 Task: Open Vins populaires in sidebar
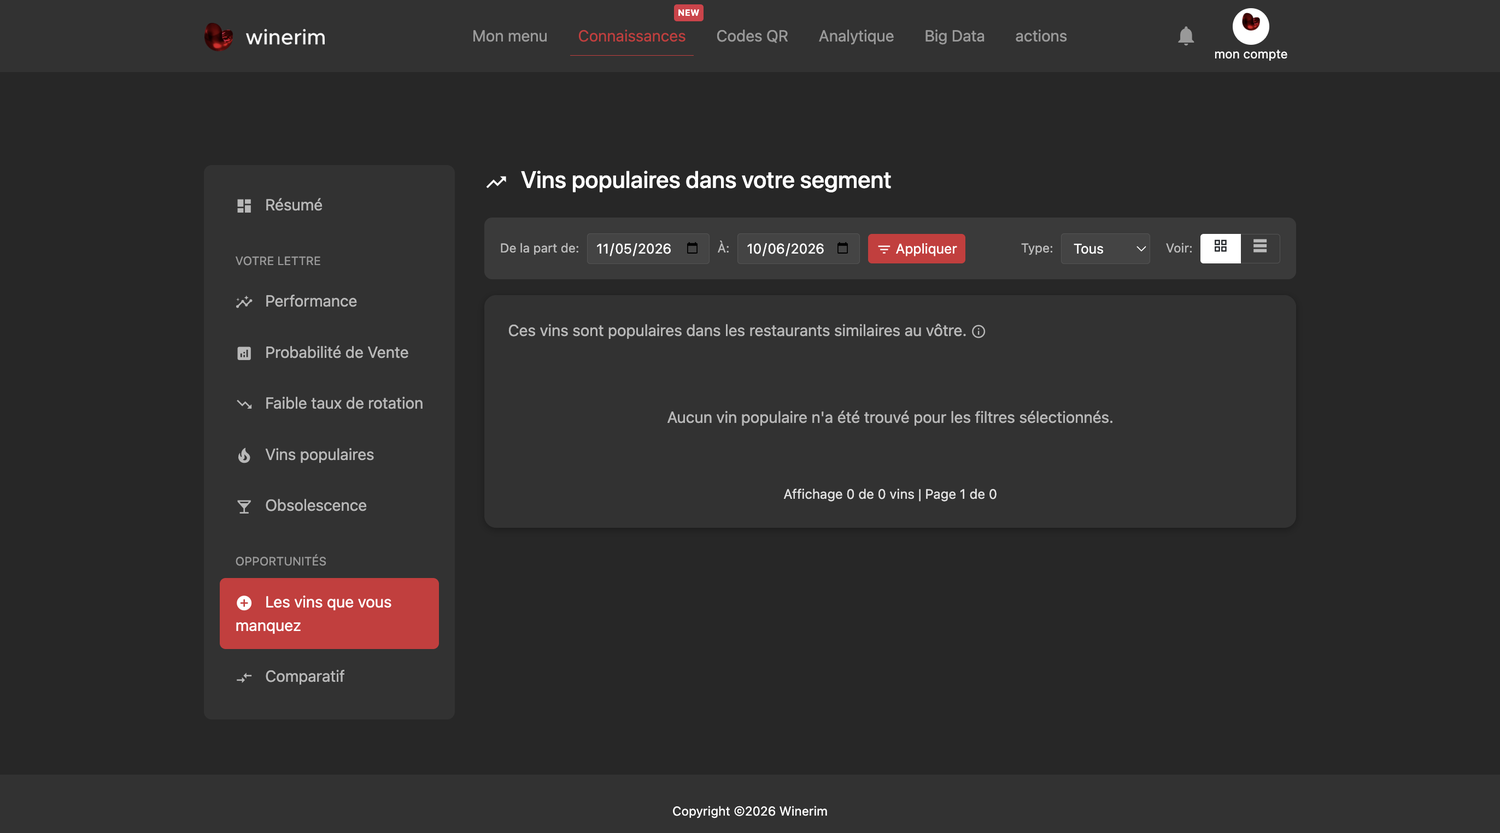(x=329, y=454)
